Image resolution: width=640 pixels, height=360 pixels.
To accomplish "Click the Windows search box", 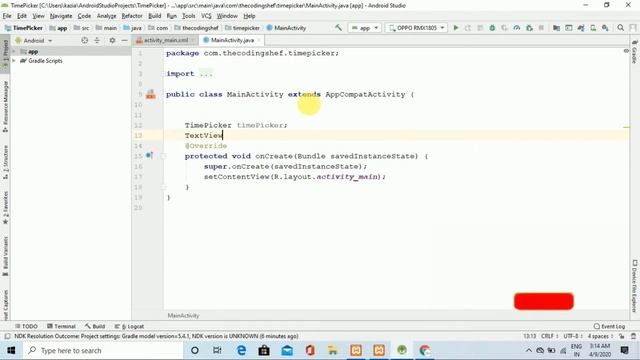I will 103,350.
